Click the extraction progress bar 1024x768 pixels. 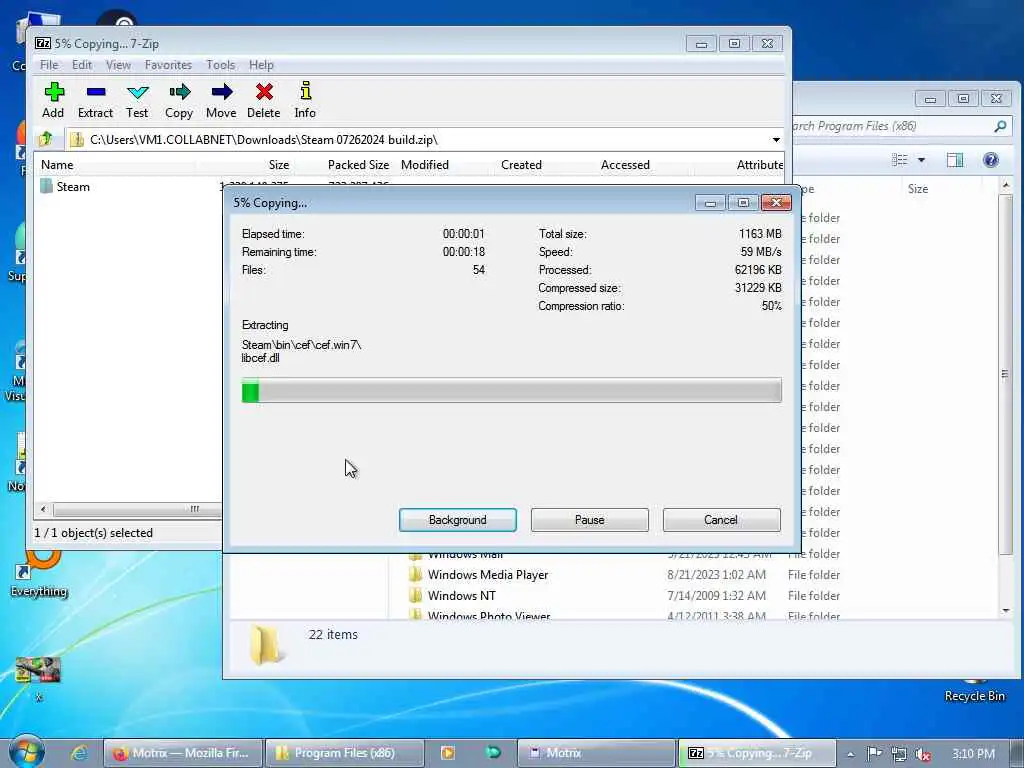coord(511,391)
